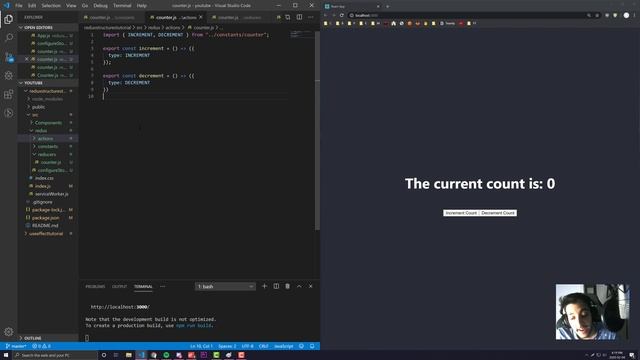Switch to the TERMINAL panel tab
Screen dimensions: 640x360
(x=143, y=287)
